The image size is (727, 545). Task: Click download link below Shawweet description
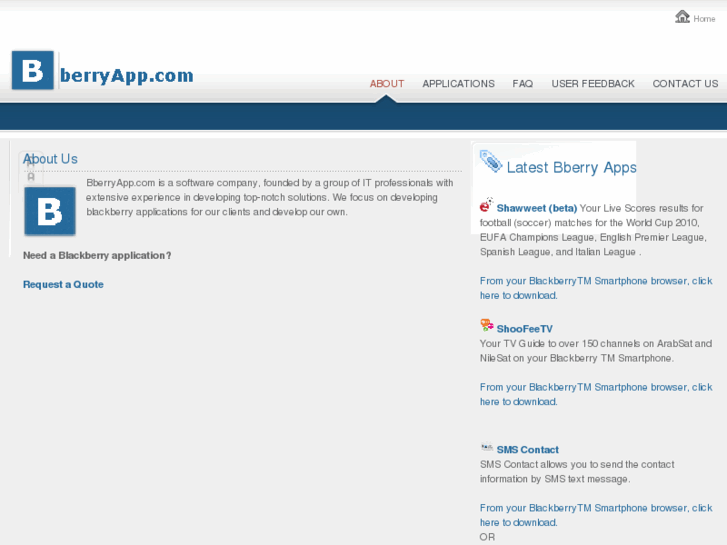click(596, 288)
